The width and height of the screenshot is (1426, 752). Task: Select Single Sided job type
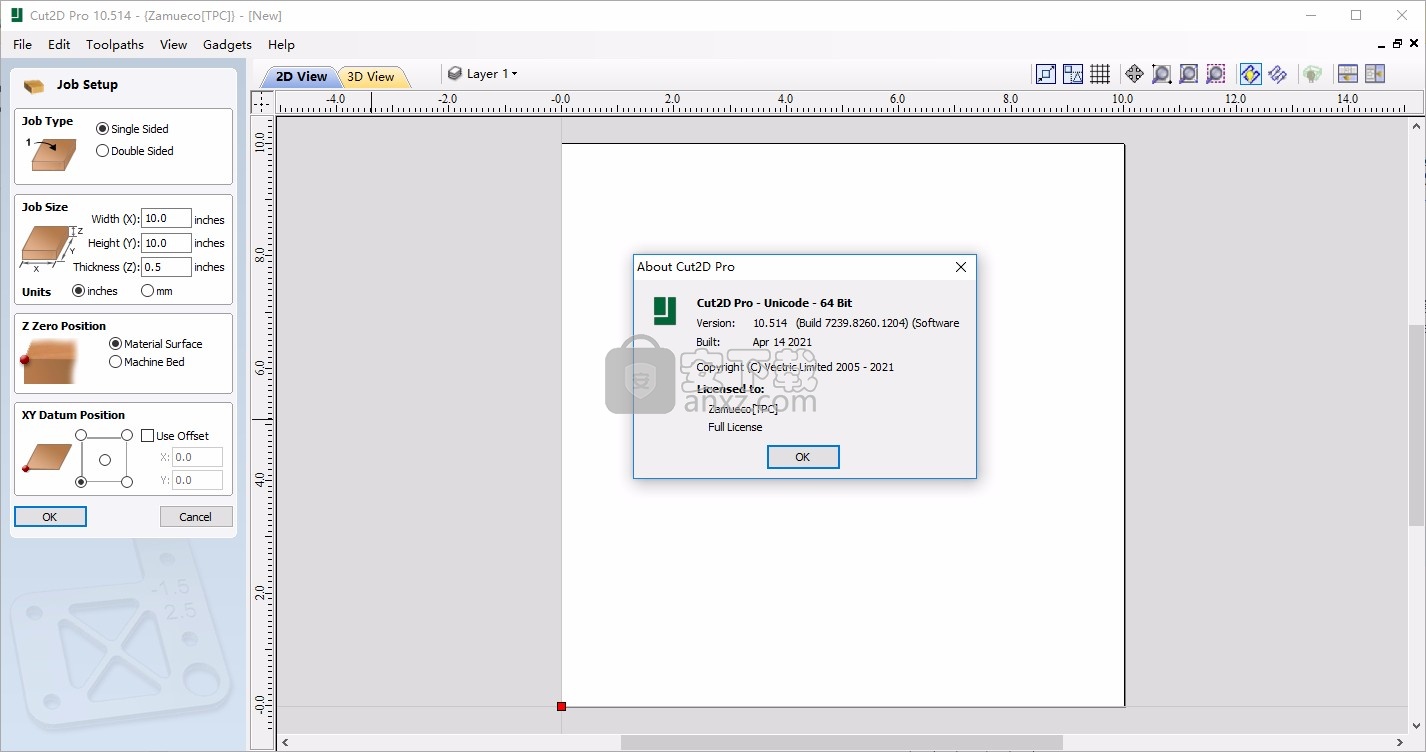pos(132,129)
